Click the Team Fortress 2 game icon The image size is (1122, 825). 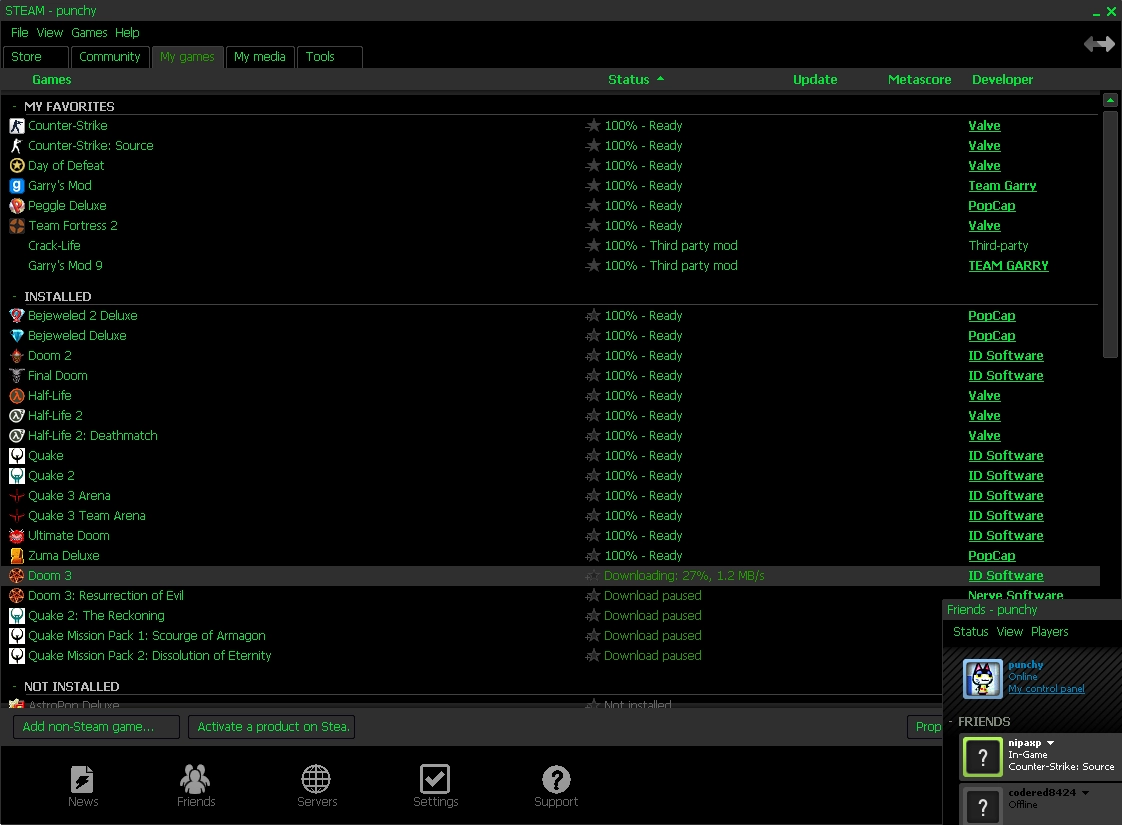tap(16, 226)
